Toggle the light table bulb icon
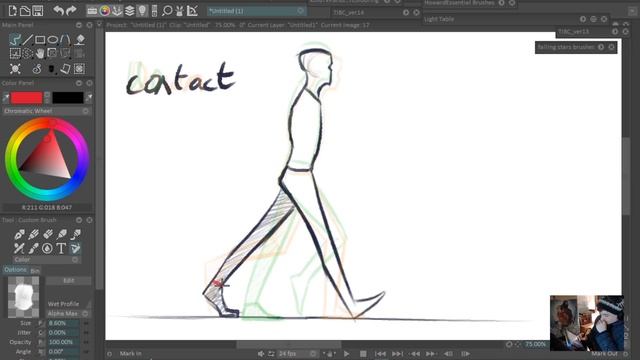Screen dimensions: 640x360 [x=142, y=11]
